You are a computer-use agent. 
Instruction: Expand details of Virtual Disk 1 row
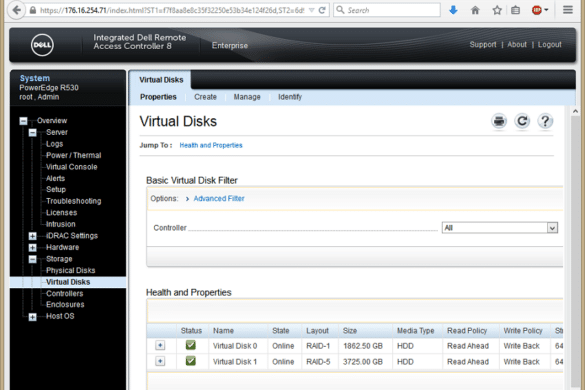click(160, 361)
